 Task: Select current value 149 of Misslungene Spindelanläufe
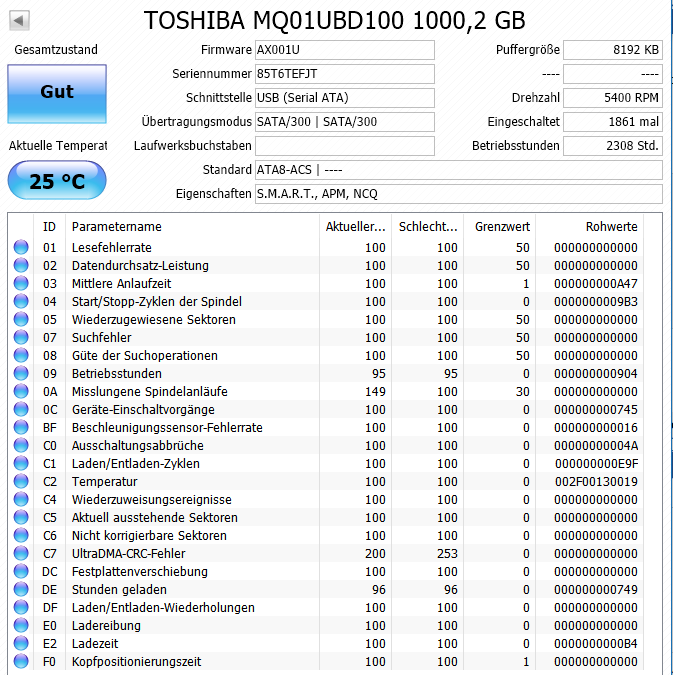(x=375, y=392)
